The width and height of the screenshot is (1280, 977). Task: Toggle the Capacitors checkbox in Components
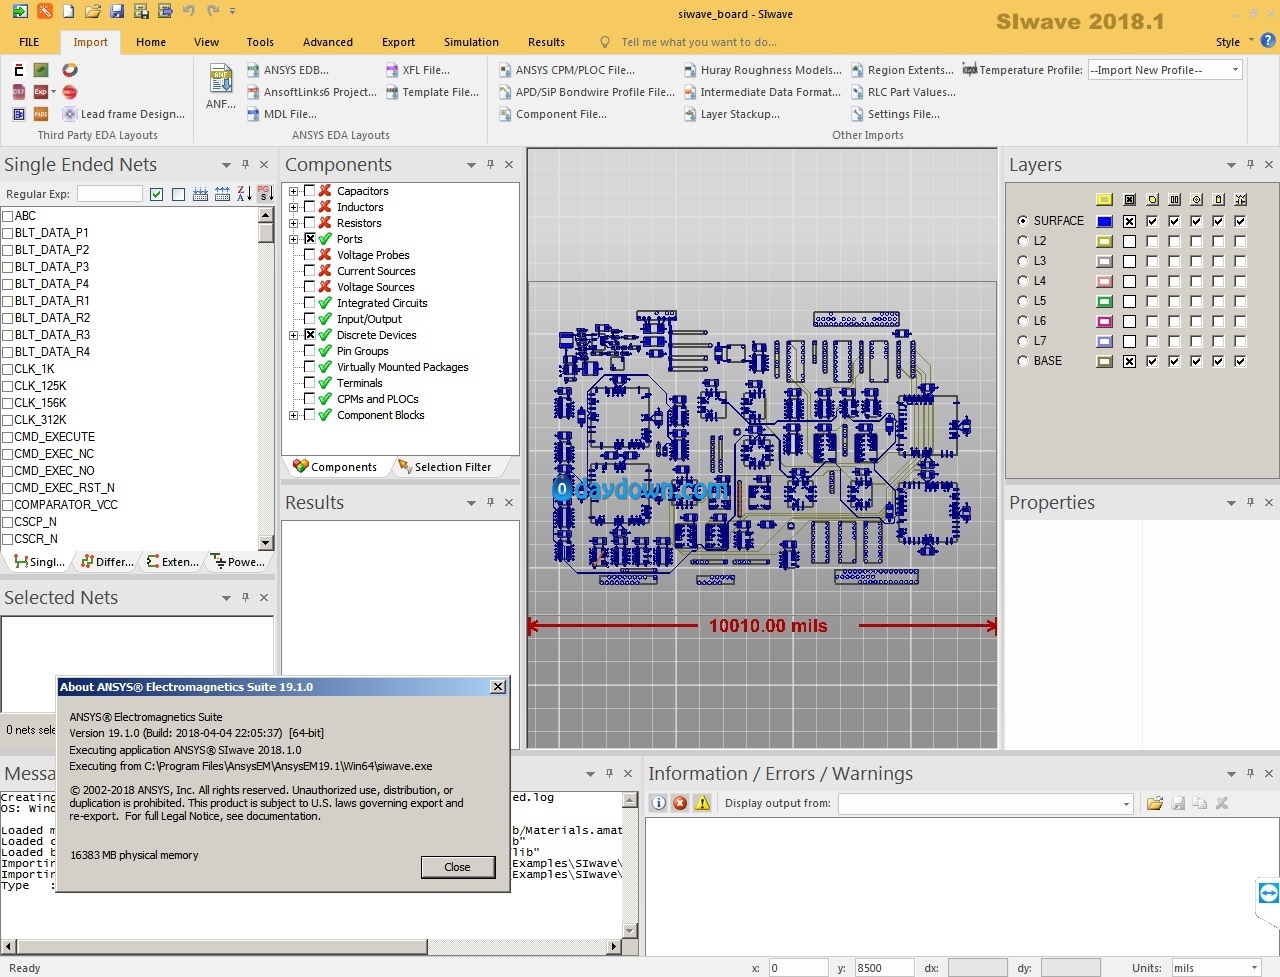coord(309,191)
